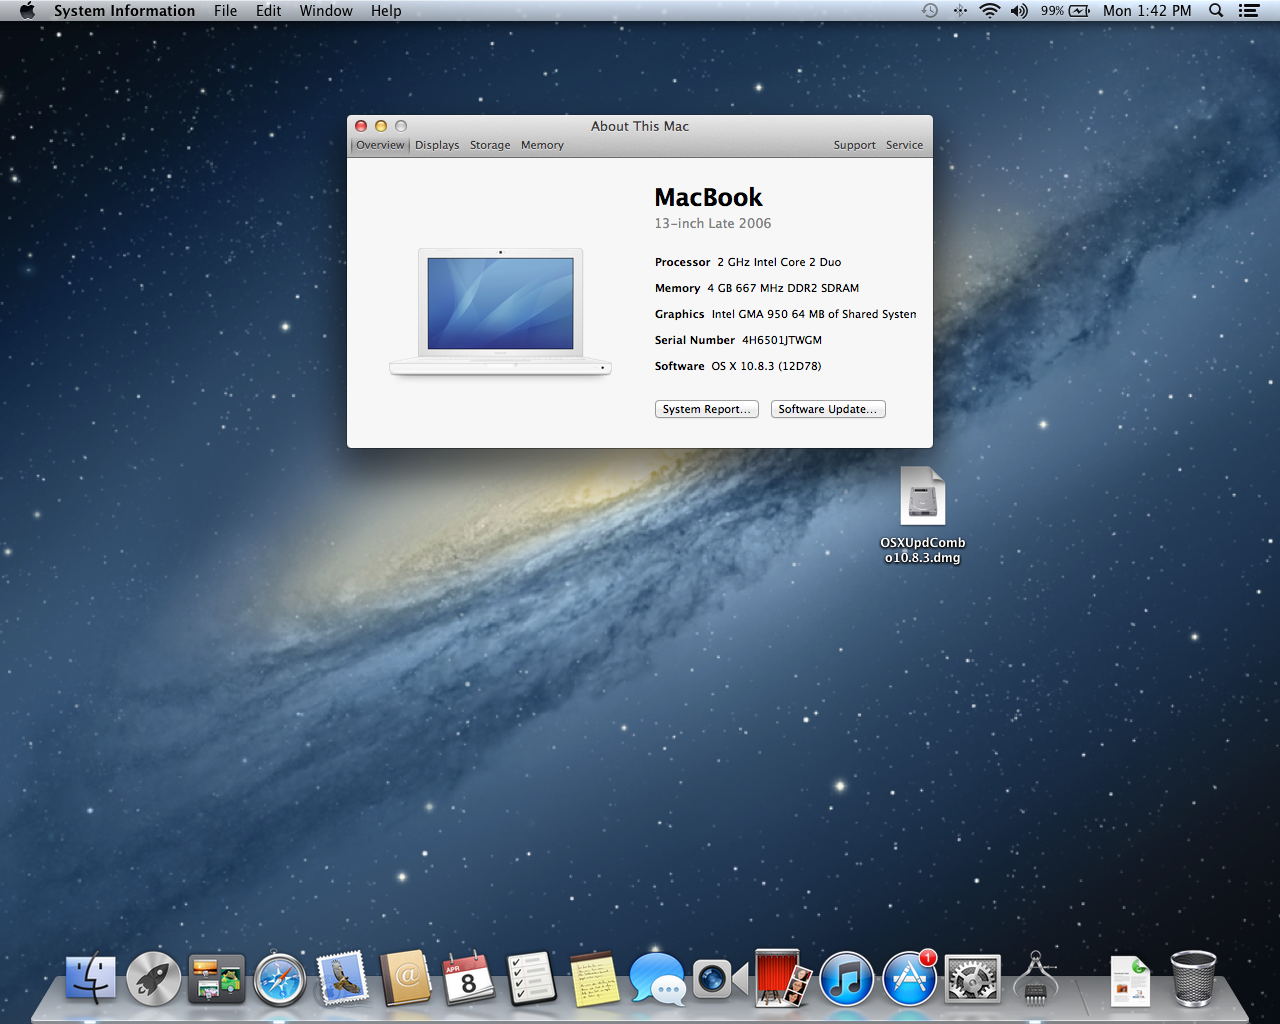Click the Software Update… button
1280x1024 pixels.
828,409
